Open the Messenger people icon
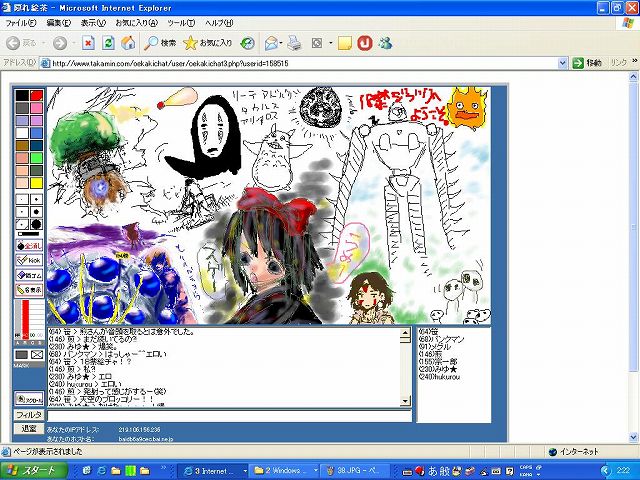 [x=385, y=43]
